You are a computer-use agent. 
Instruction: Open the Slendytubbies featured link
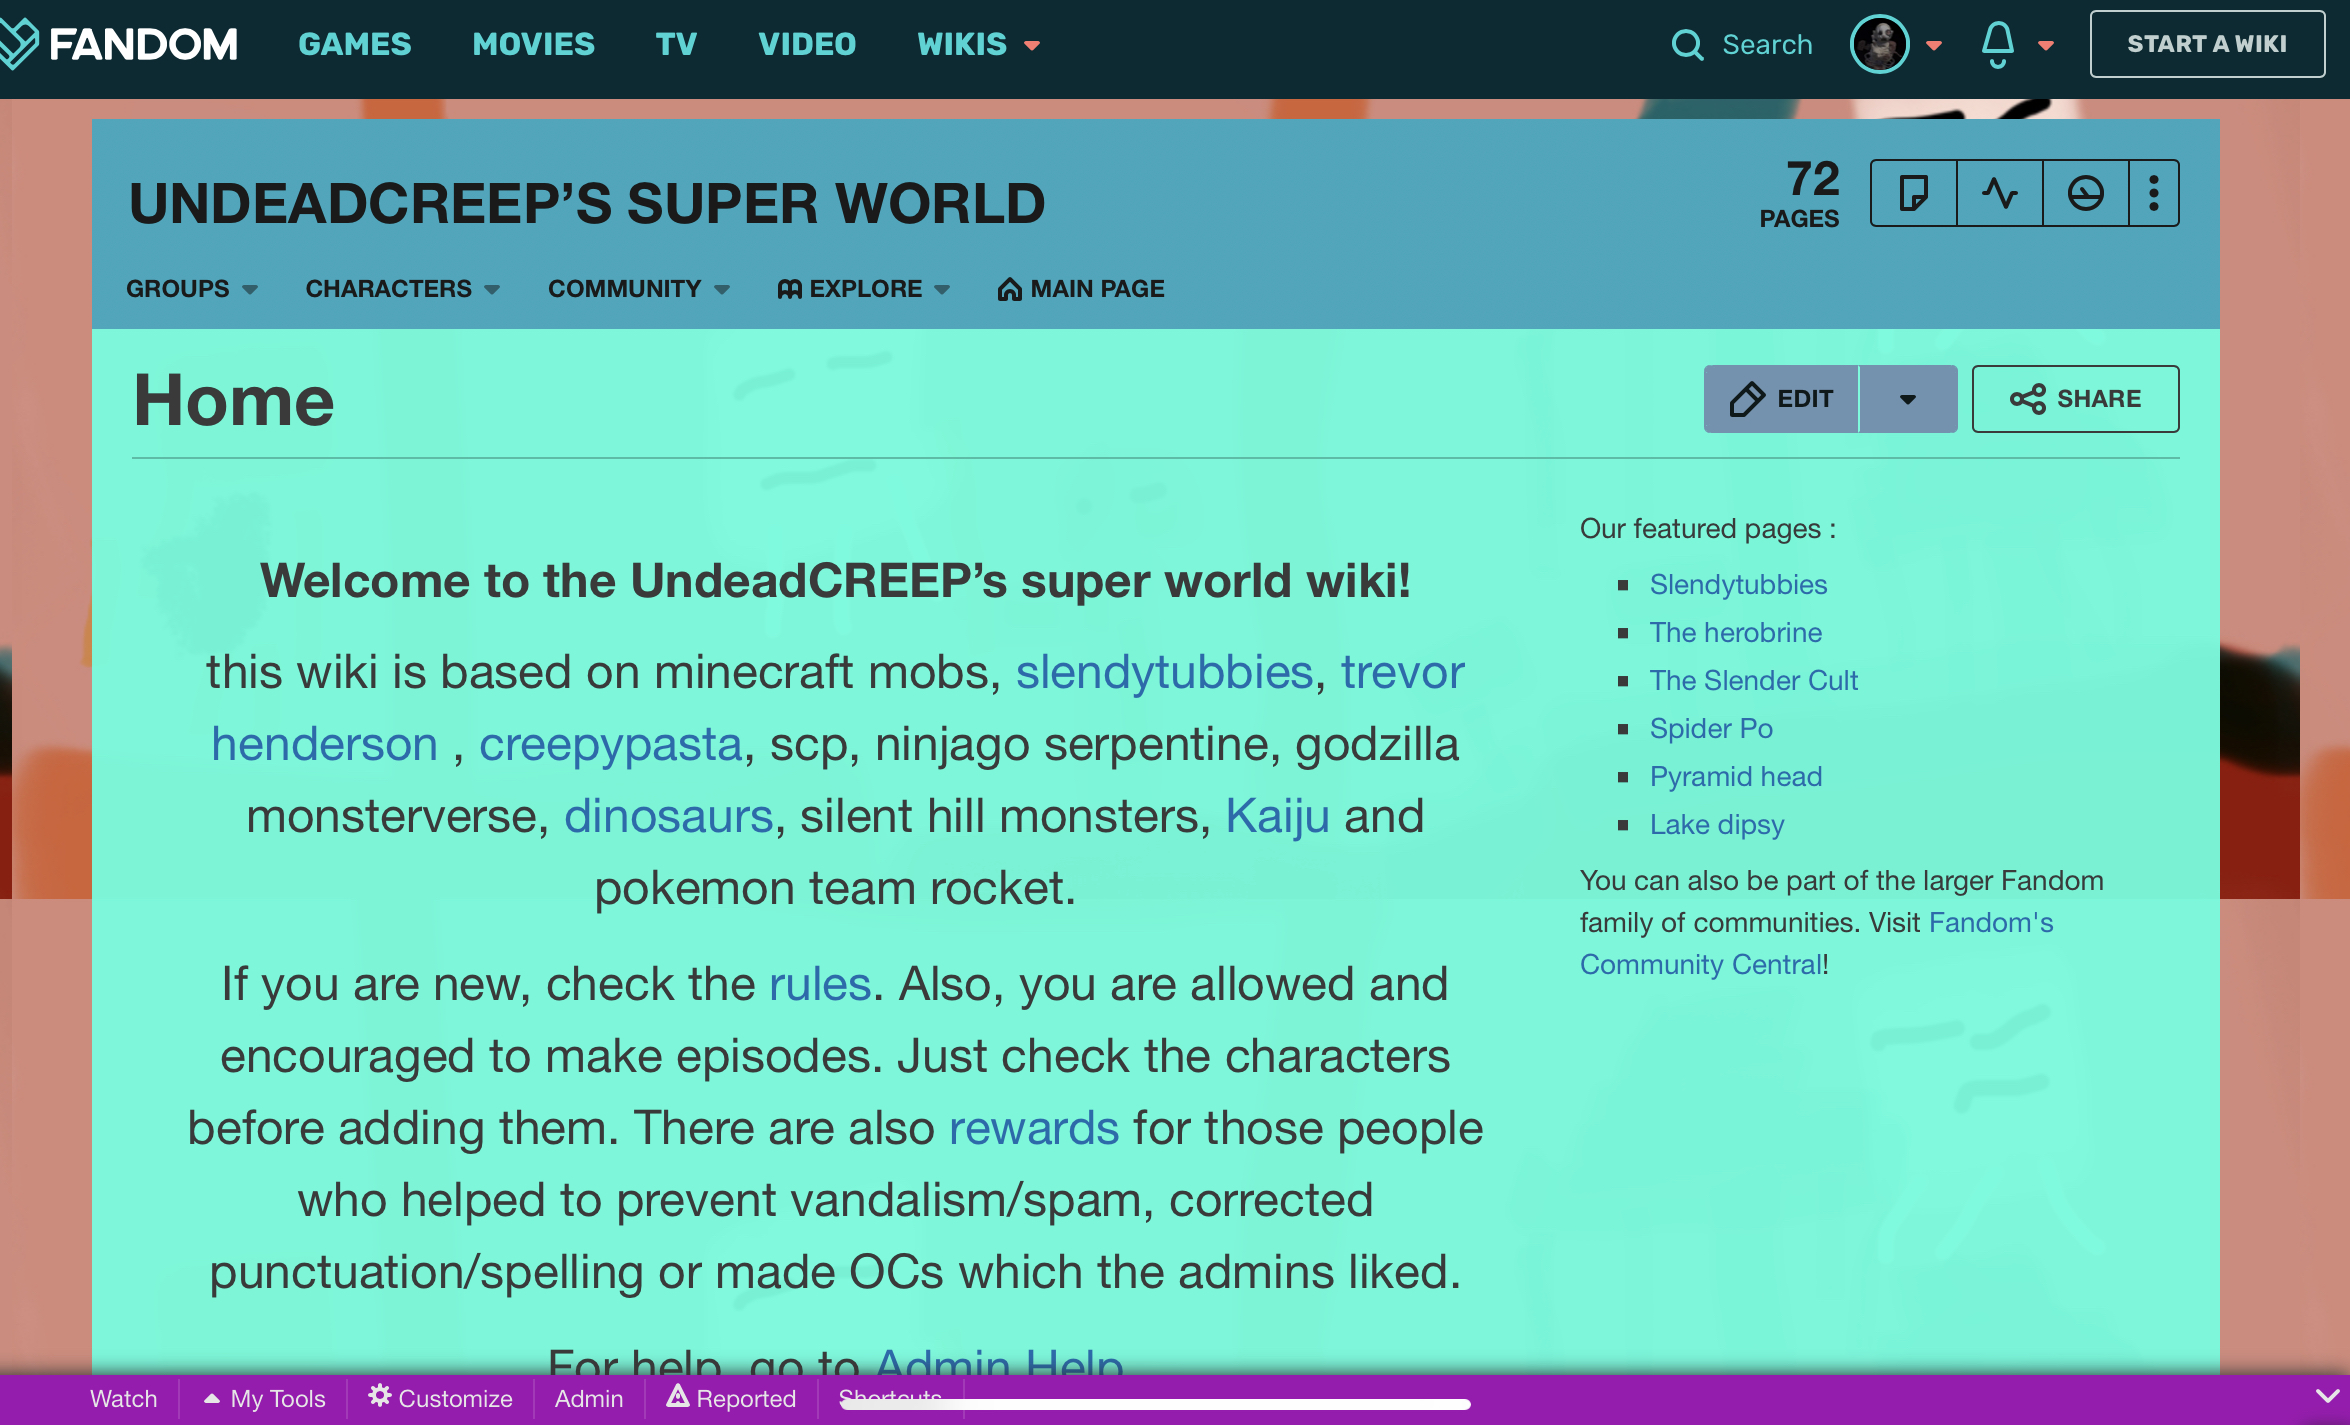(1738, 584)
